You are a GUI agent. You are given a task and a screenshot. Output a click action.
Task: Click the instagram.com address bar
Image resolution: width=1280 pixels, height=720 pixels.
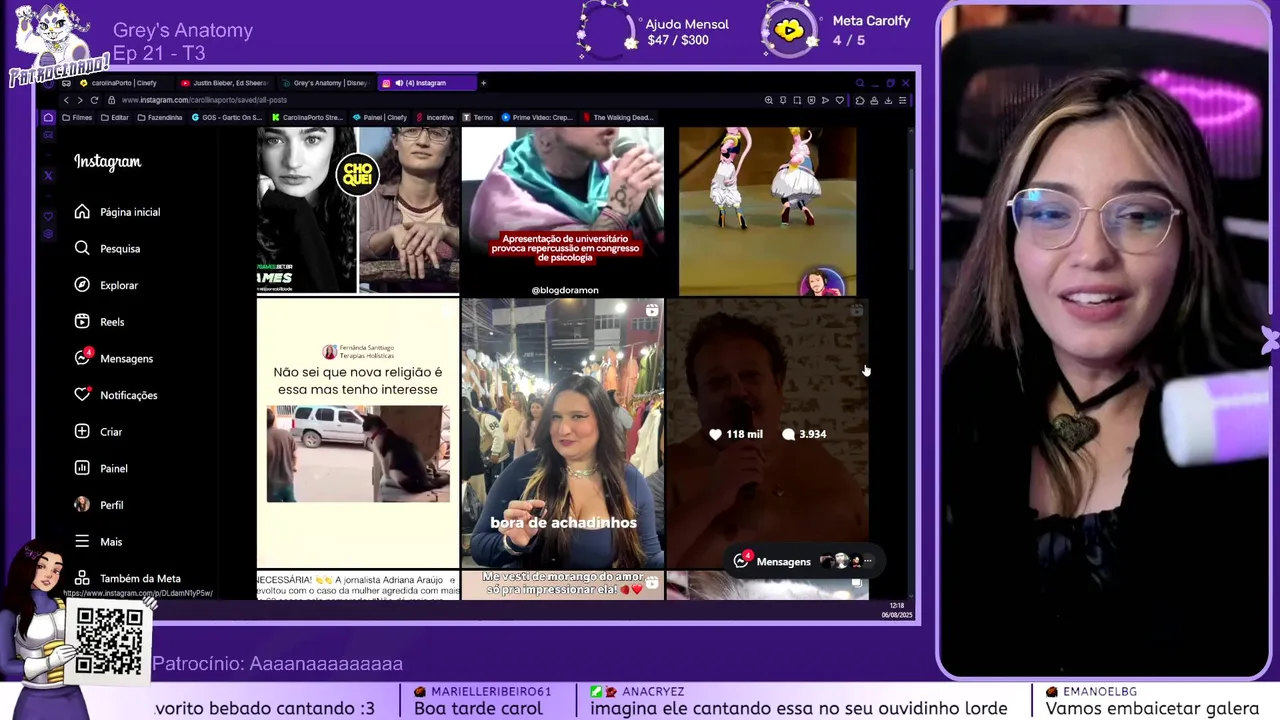(430, 100)
